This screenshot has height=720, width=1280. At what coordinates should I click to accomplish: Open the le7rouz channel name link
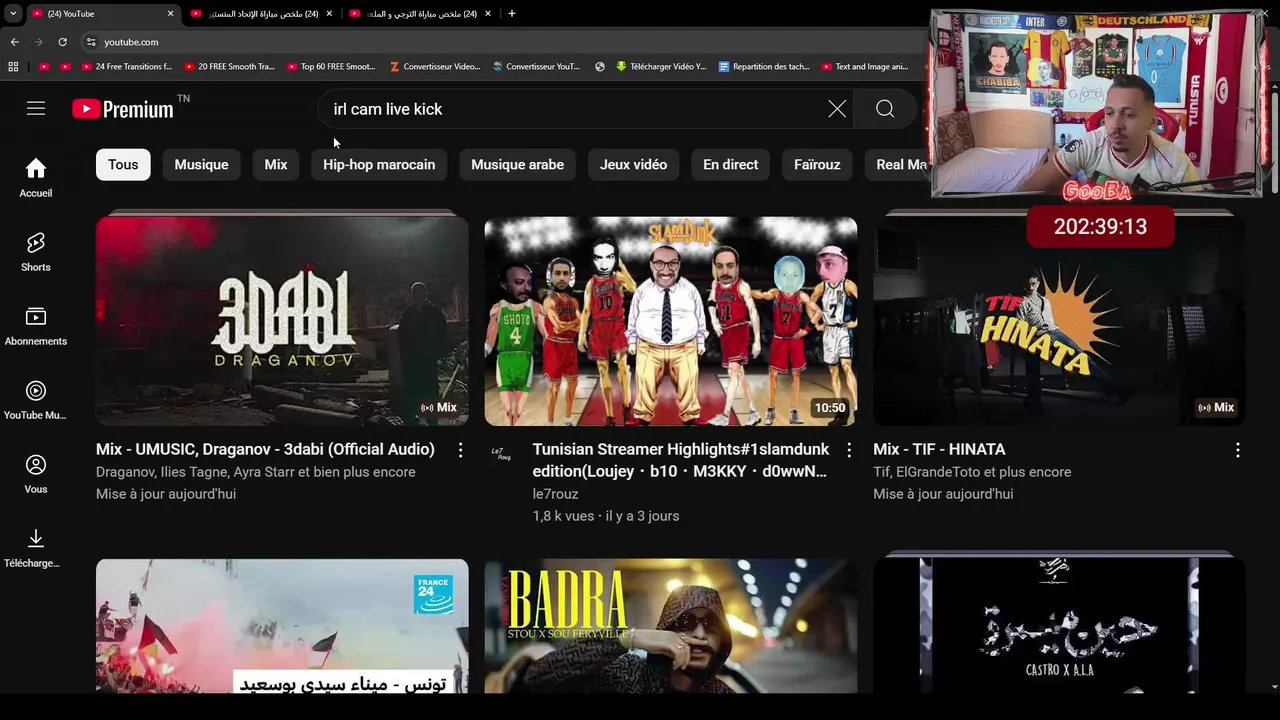[555, 494]
